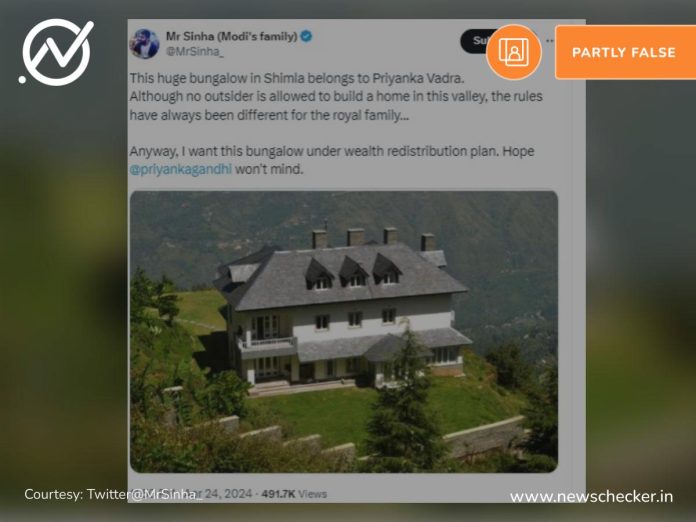
Task: Click the partially hidden Subscribe button
Action: pos(474,41)
